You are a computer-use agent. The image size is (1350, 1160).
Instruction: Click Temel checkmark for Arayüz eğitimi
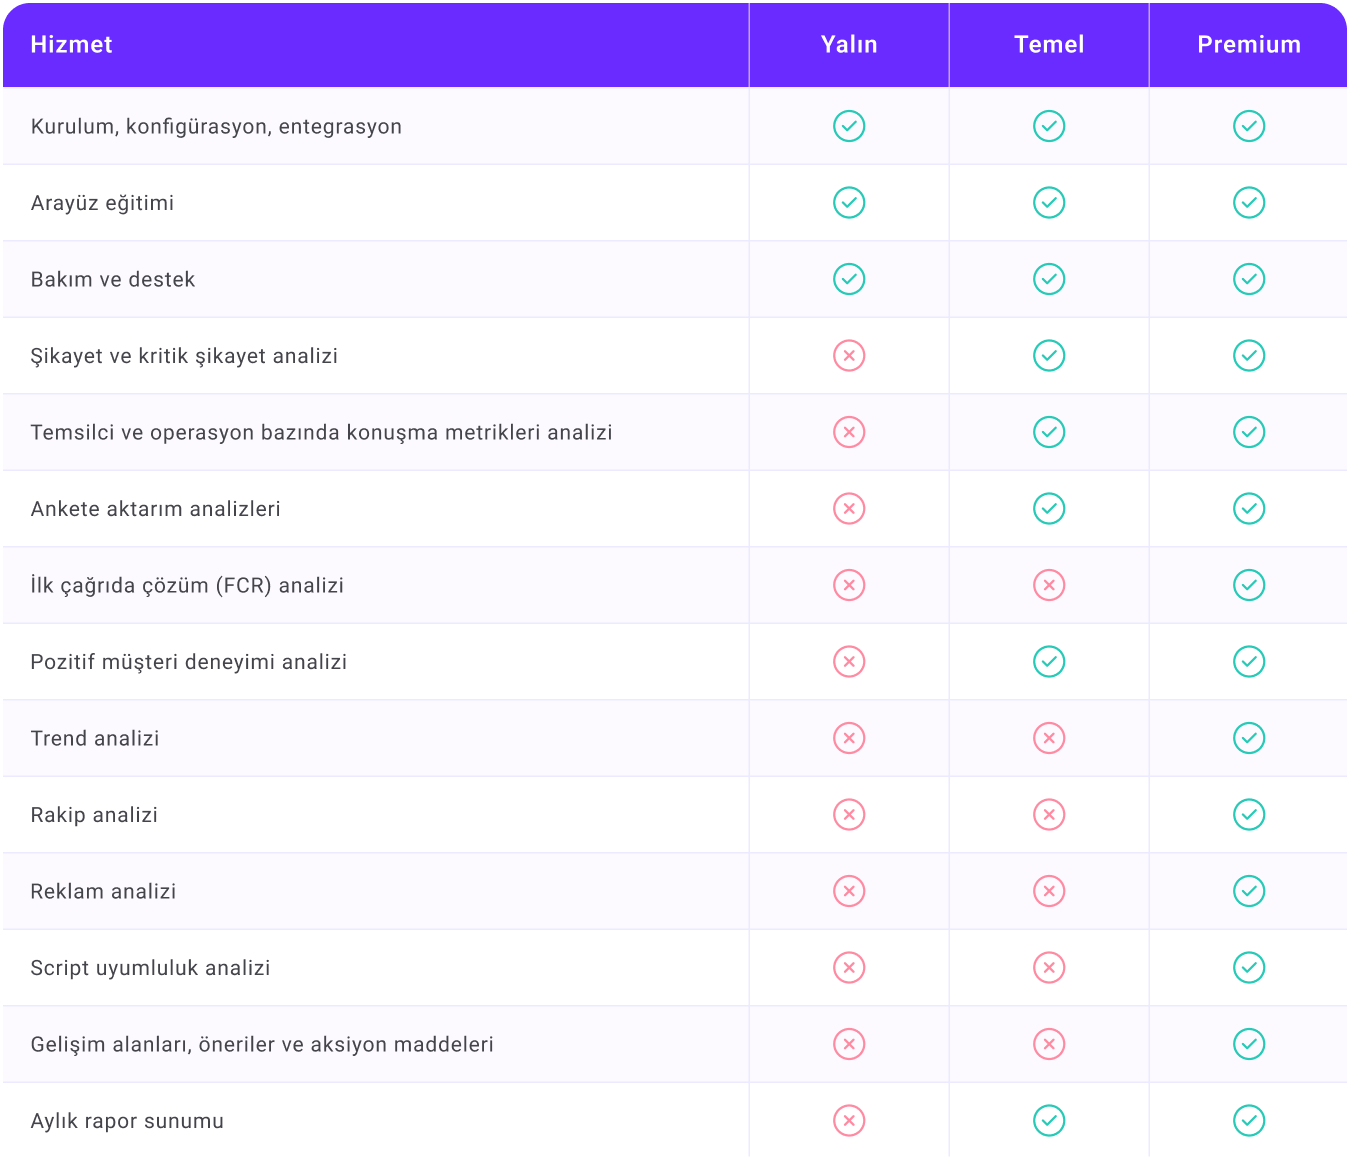click(x=1049, y=203)
